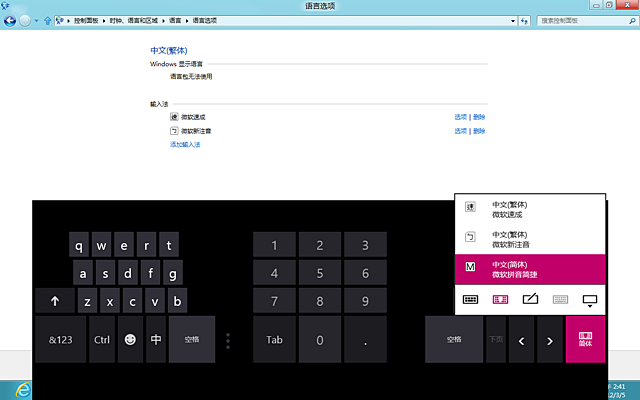Tap the letter b key
The width and height of the screenshot is (640, 400).
click(177, 301)
